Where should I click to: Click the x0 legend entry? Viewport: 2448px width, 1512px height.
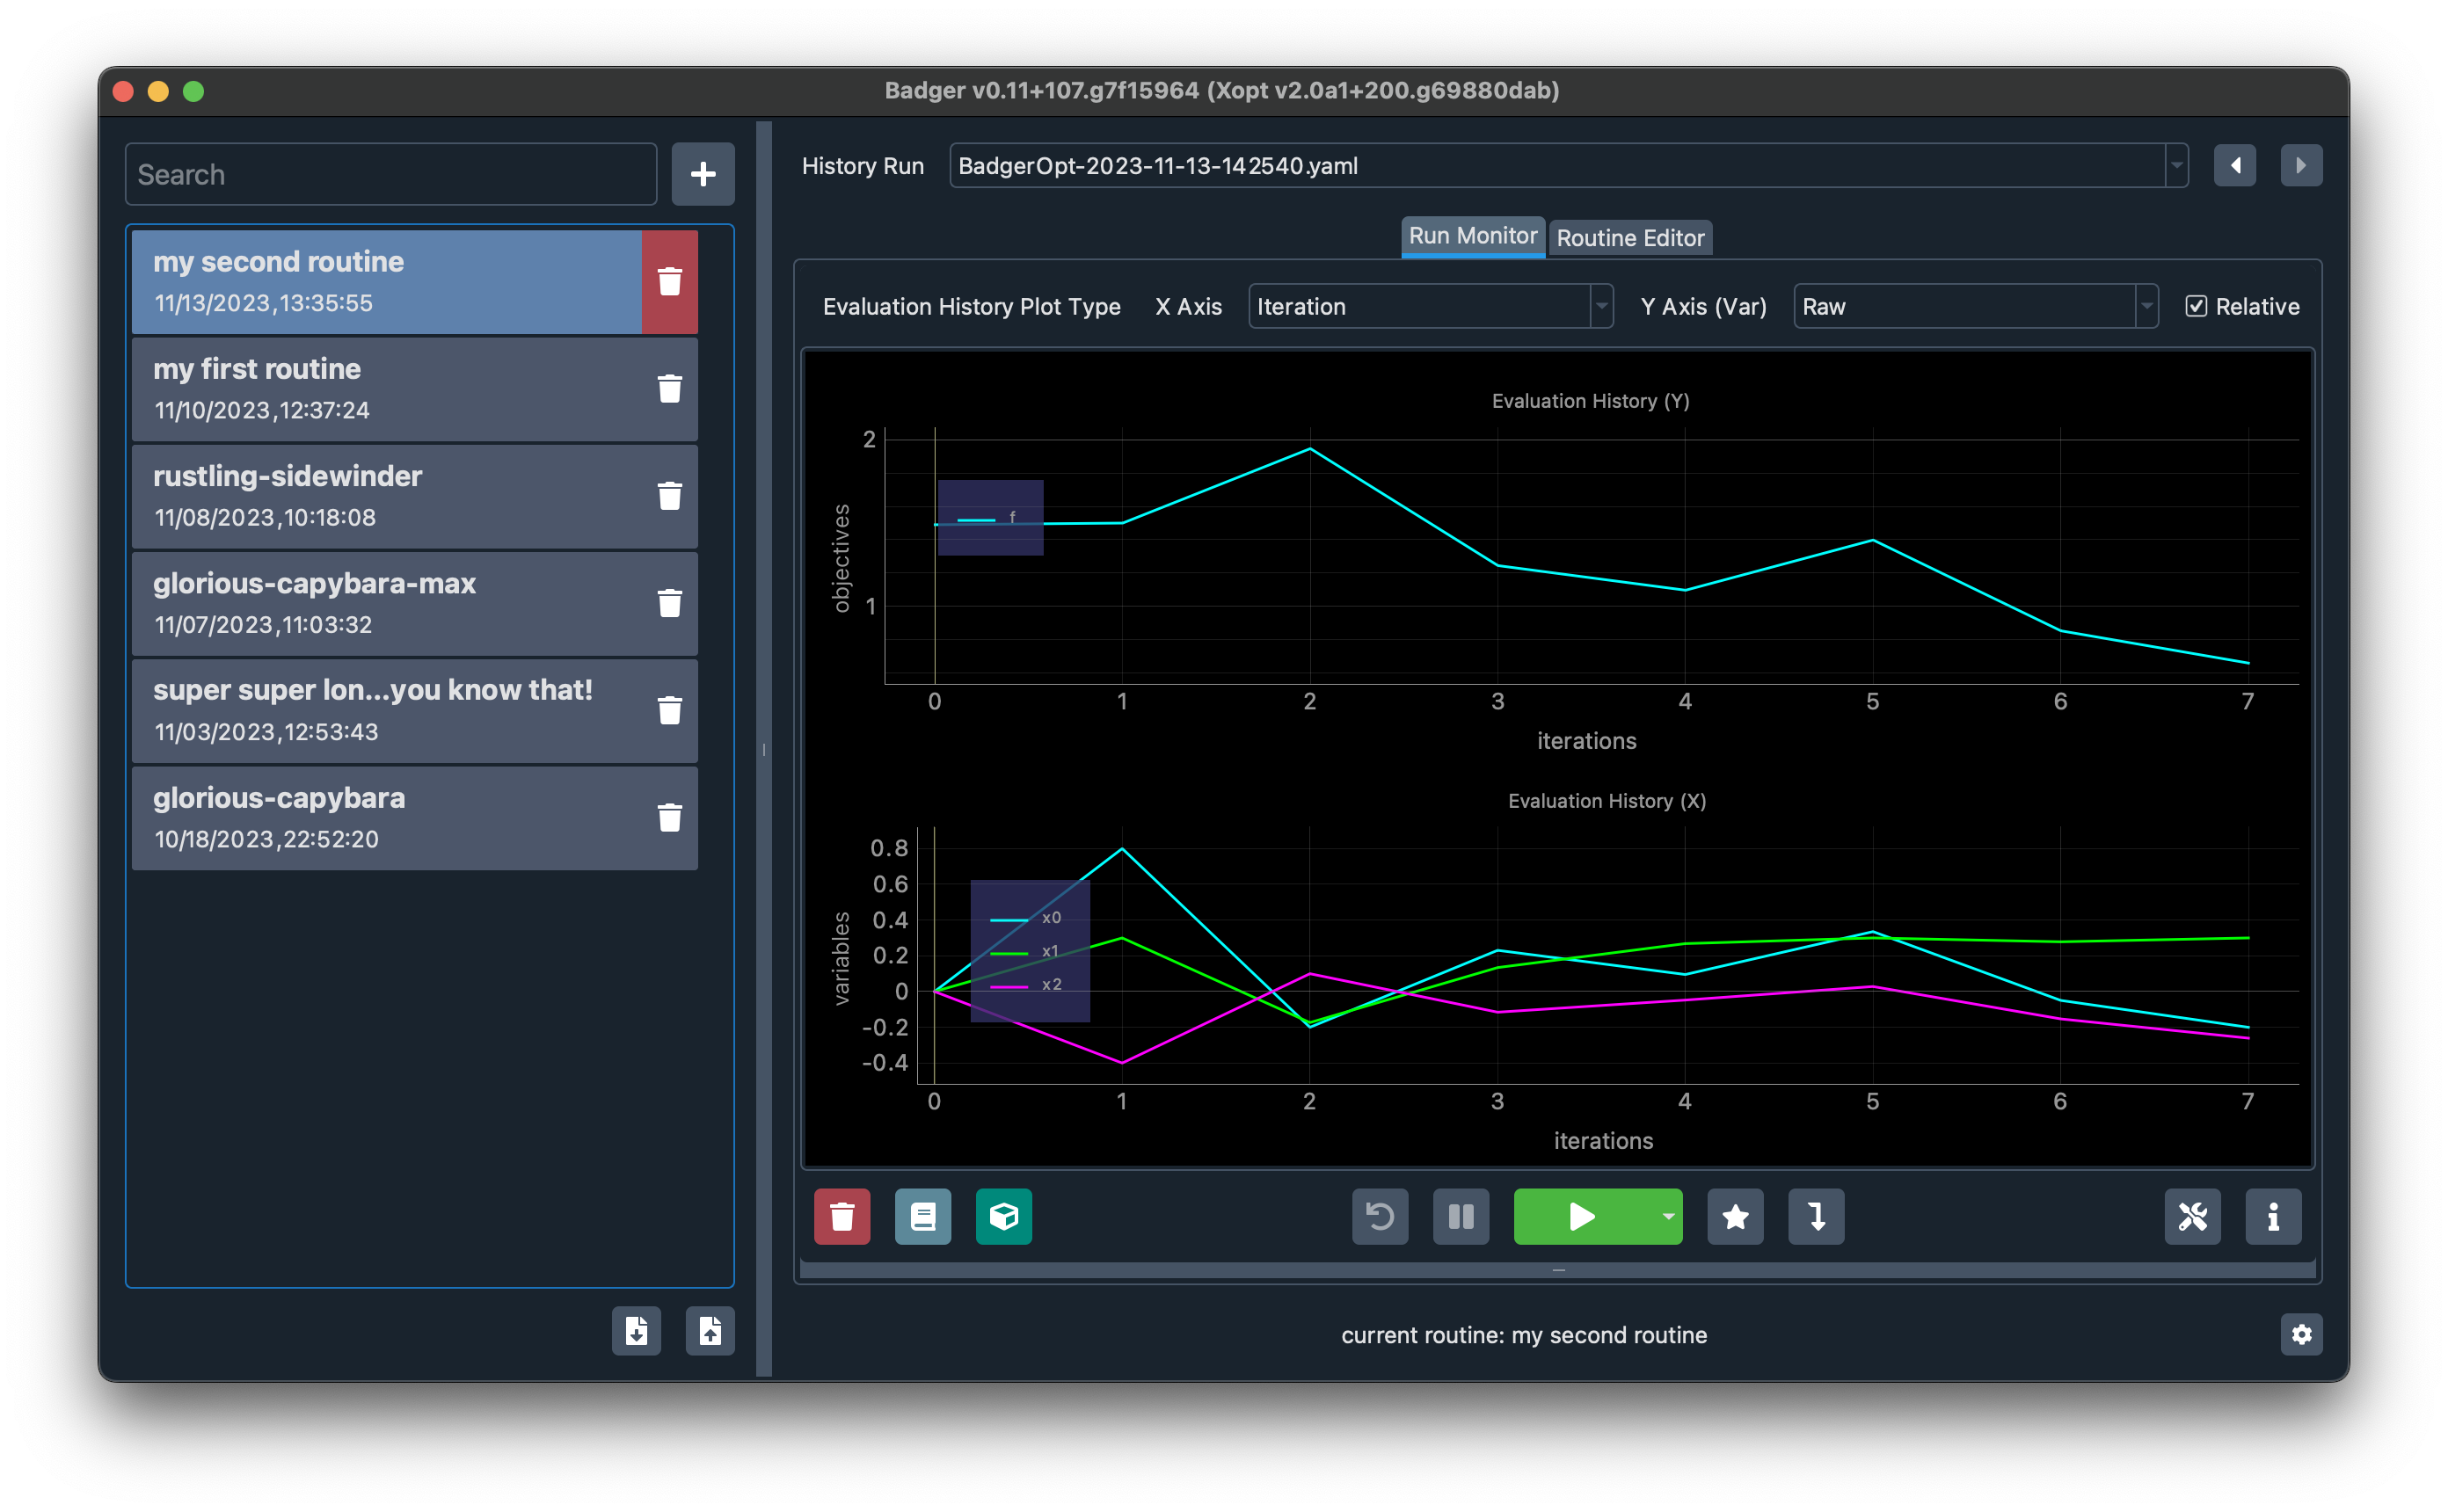1026,918
